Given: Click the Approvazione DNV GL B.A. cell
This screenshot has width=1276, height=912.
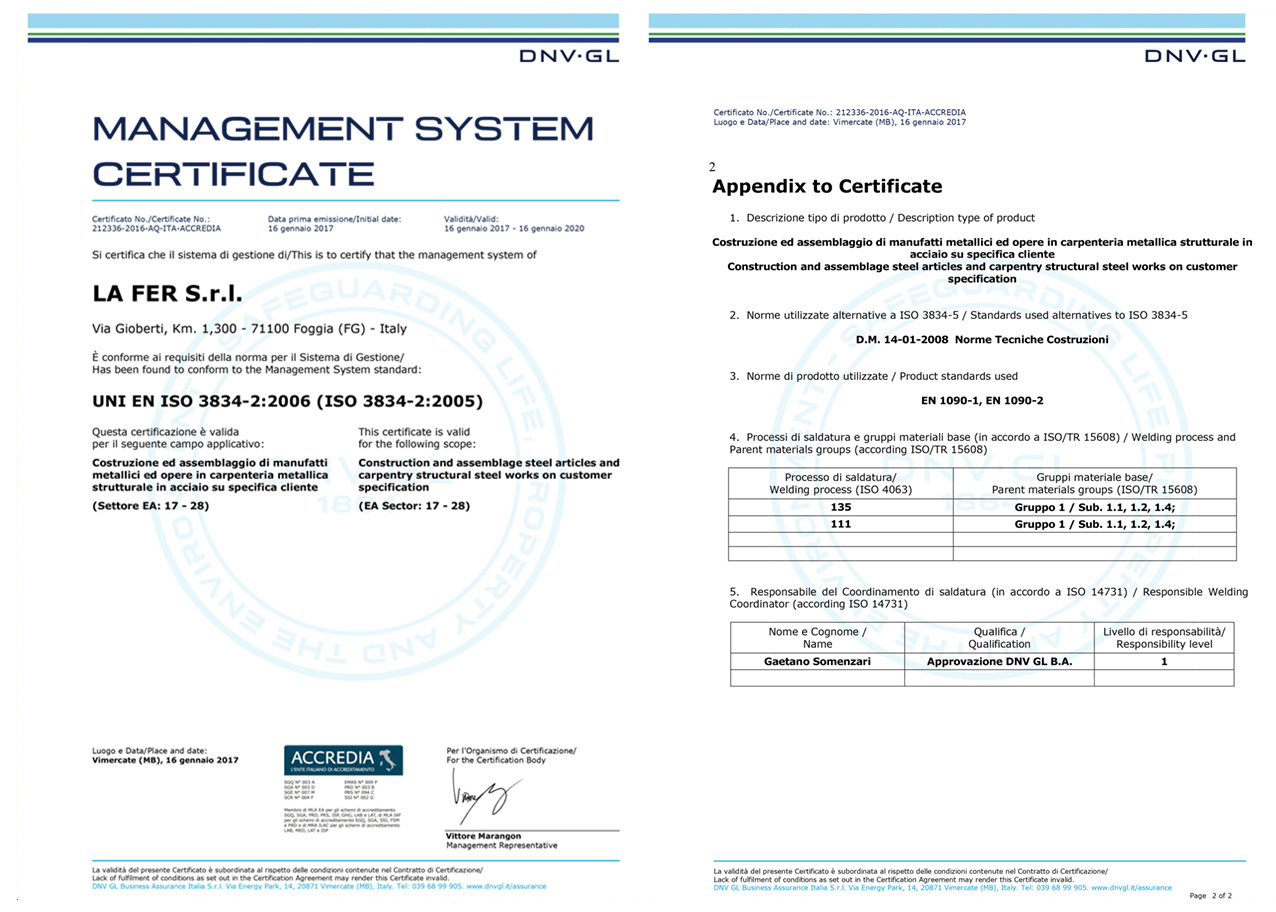Looking at the screenshot, I should coord(999,662).
